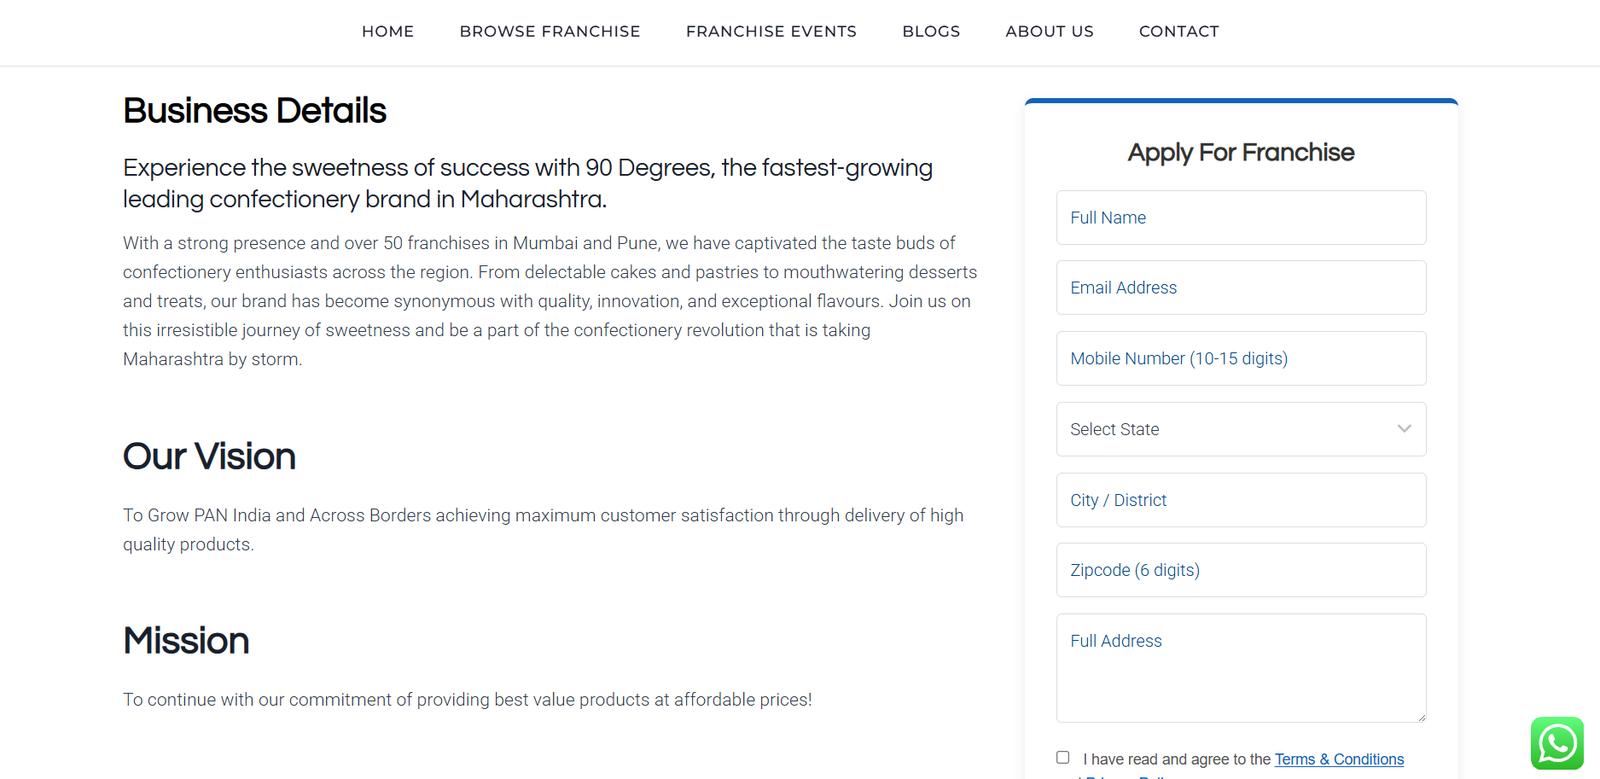The image size is (1600, 779).
Task: Navigate to FRANCHISE EVENTS
Action: coord(771,32)
